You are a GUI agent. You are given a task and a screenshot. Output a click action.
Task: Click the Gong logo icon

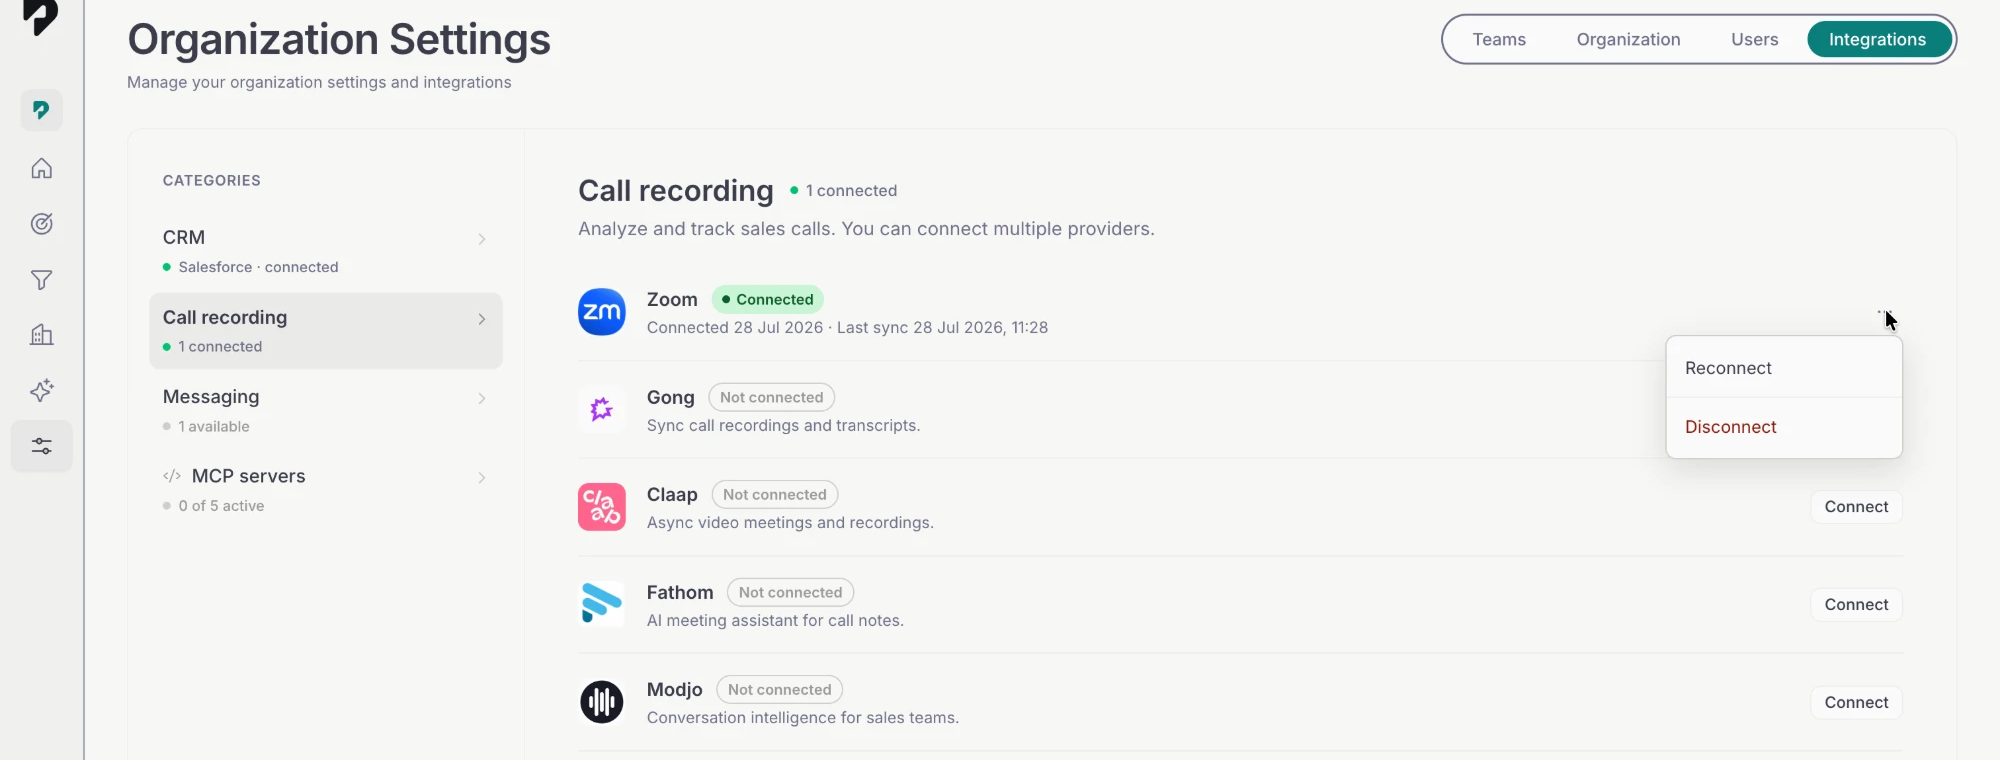click(602, 409)
